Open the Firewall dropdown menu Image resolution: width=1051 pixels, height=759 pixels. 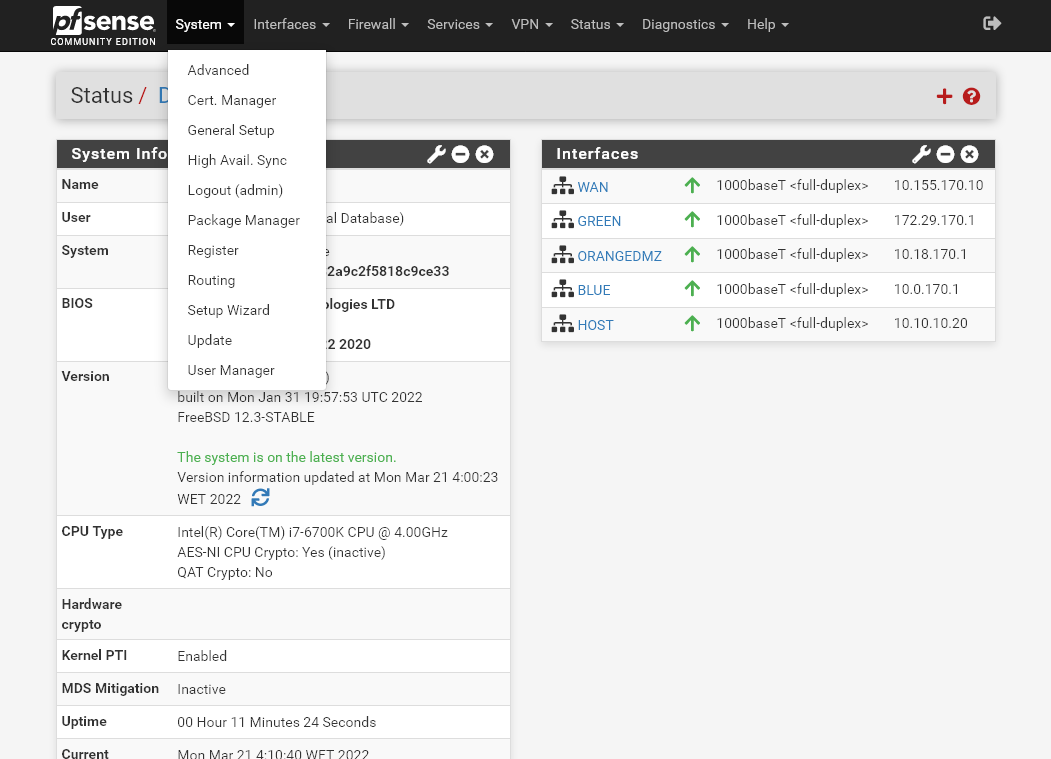tap(378, 24)
